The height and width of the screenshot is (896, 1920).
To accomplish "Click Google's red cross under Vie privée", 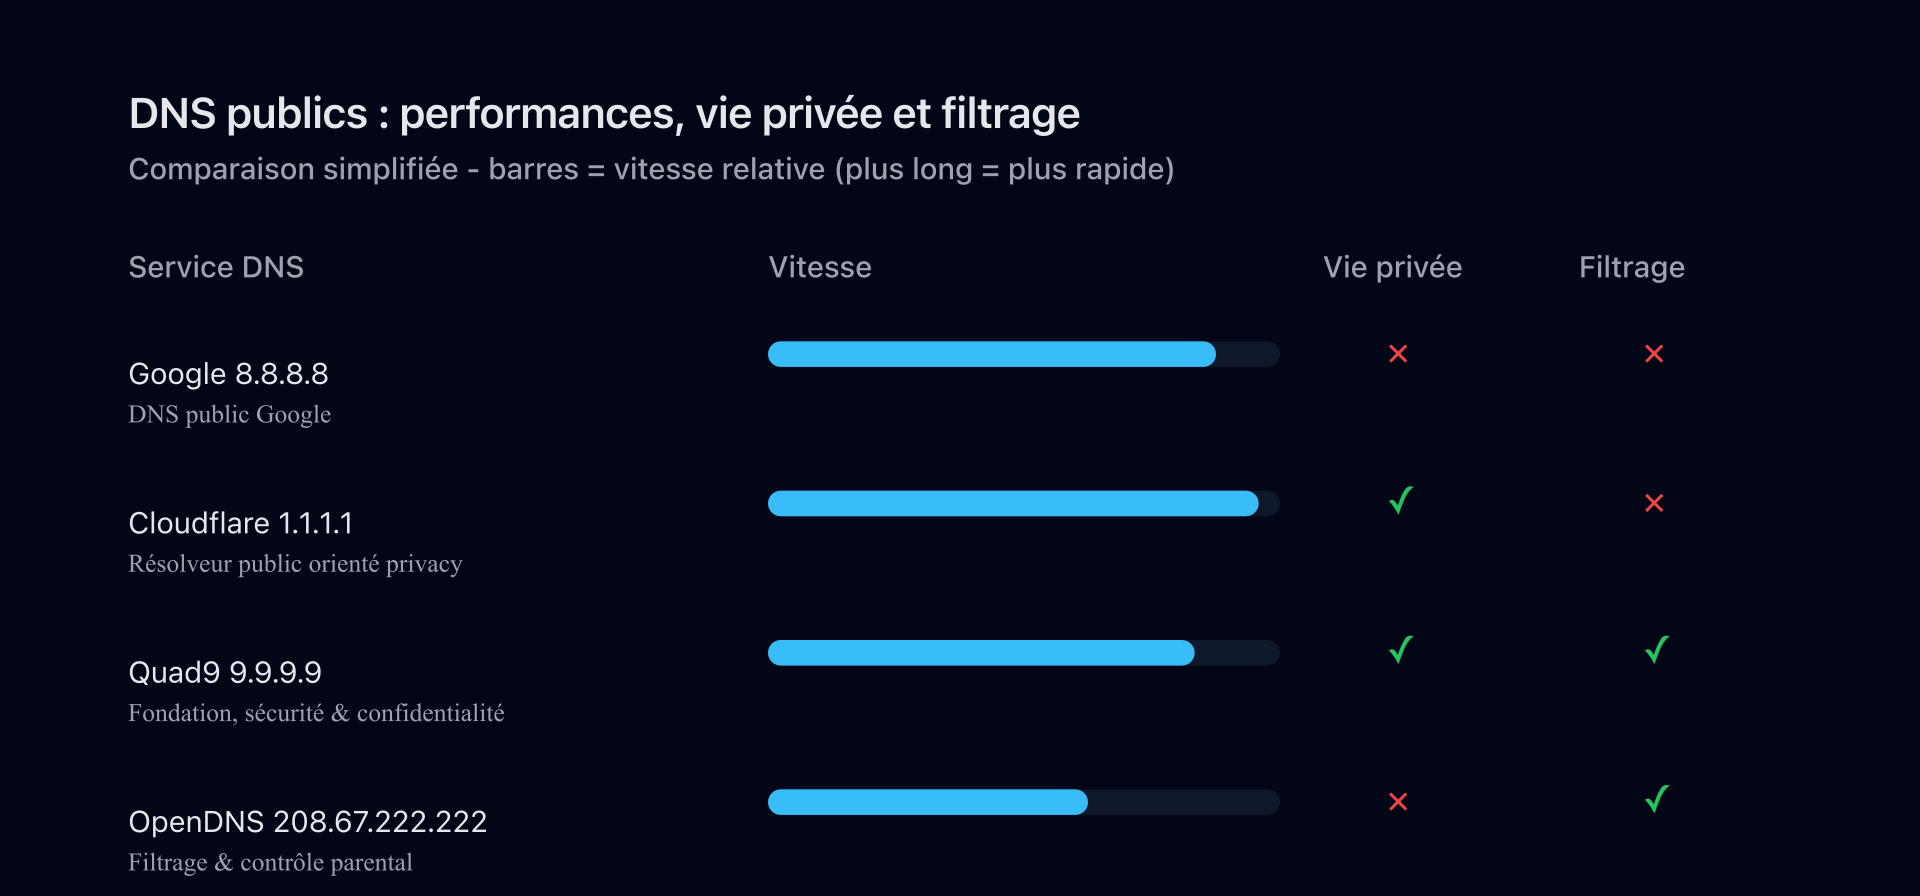I will point(1398,354).
